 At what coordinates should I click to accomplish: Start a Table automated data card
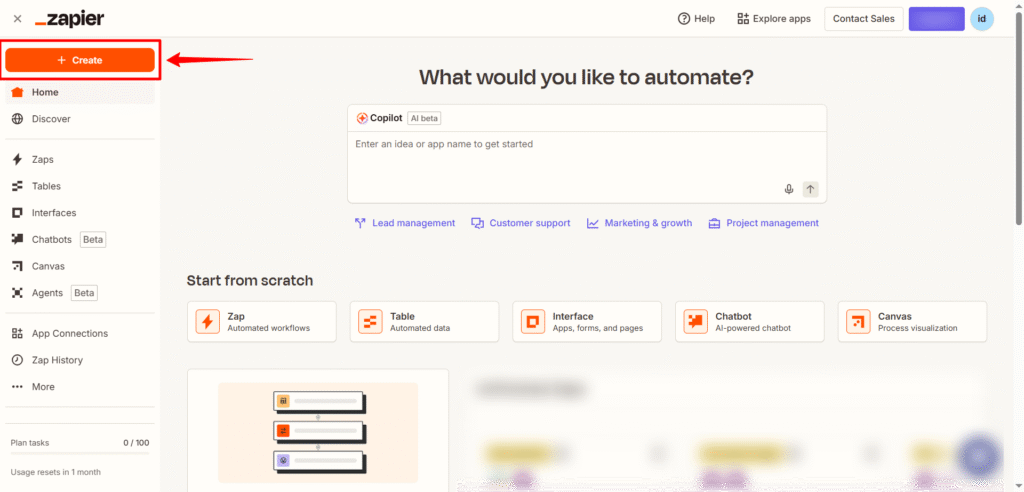click(424, 321)
